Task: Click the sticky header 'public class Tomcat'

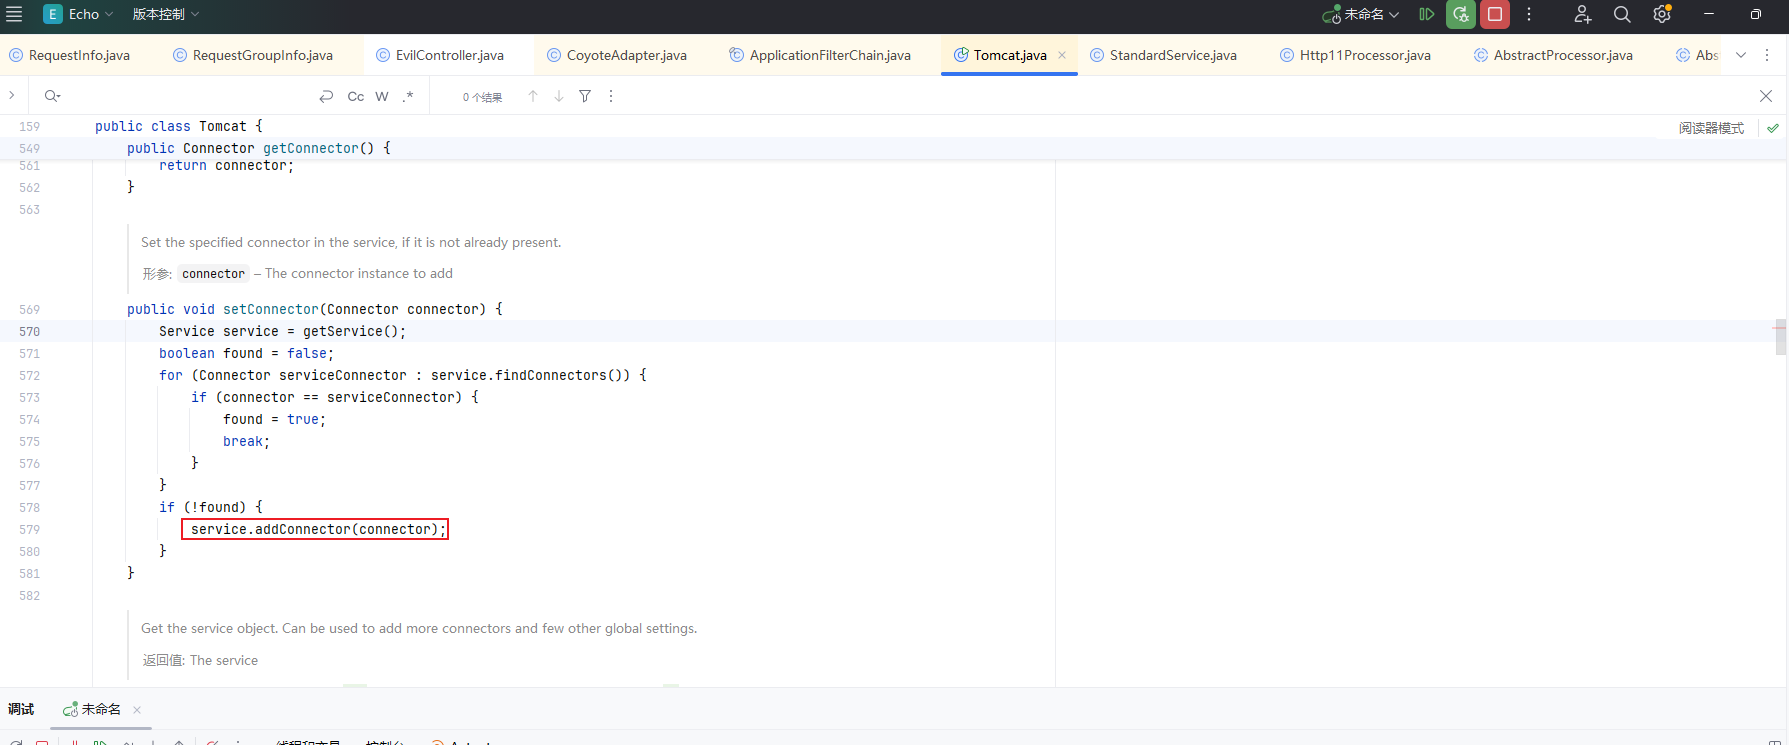Action: 178,126
